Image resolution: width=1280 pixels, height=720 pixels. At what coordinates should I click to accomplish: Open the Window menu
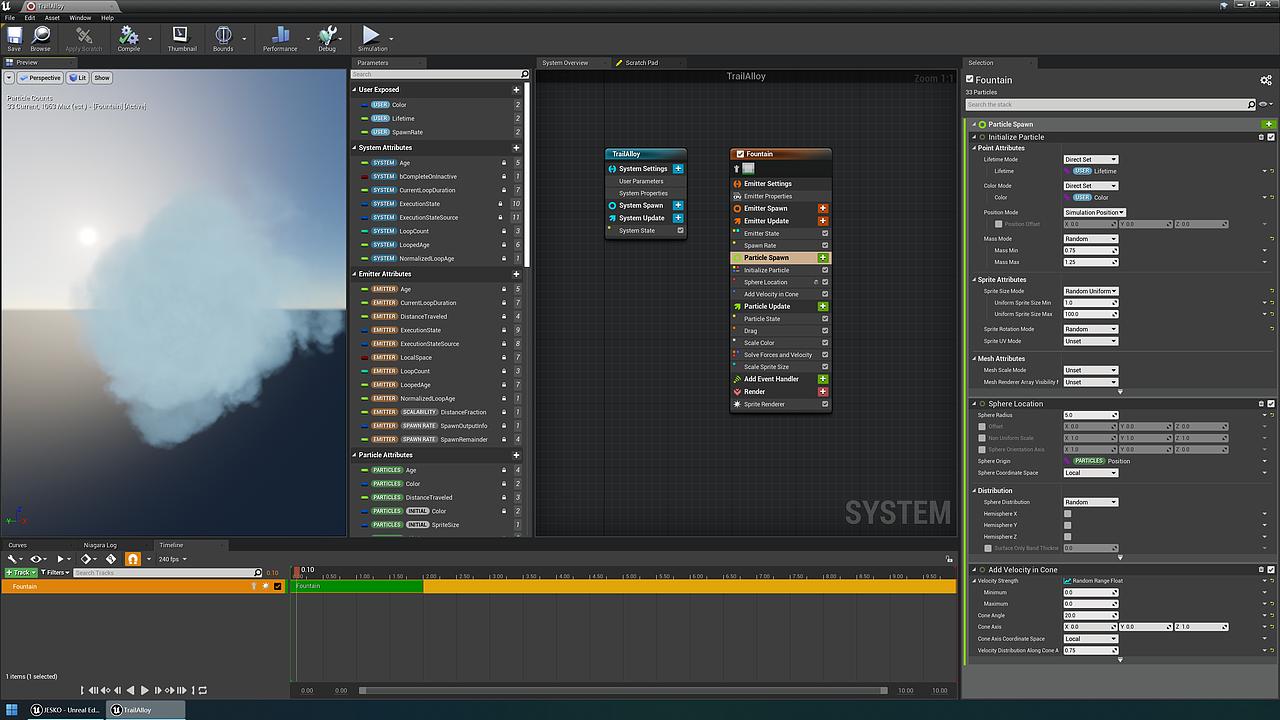point(80,18)
